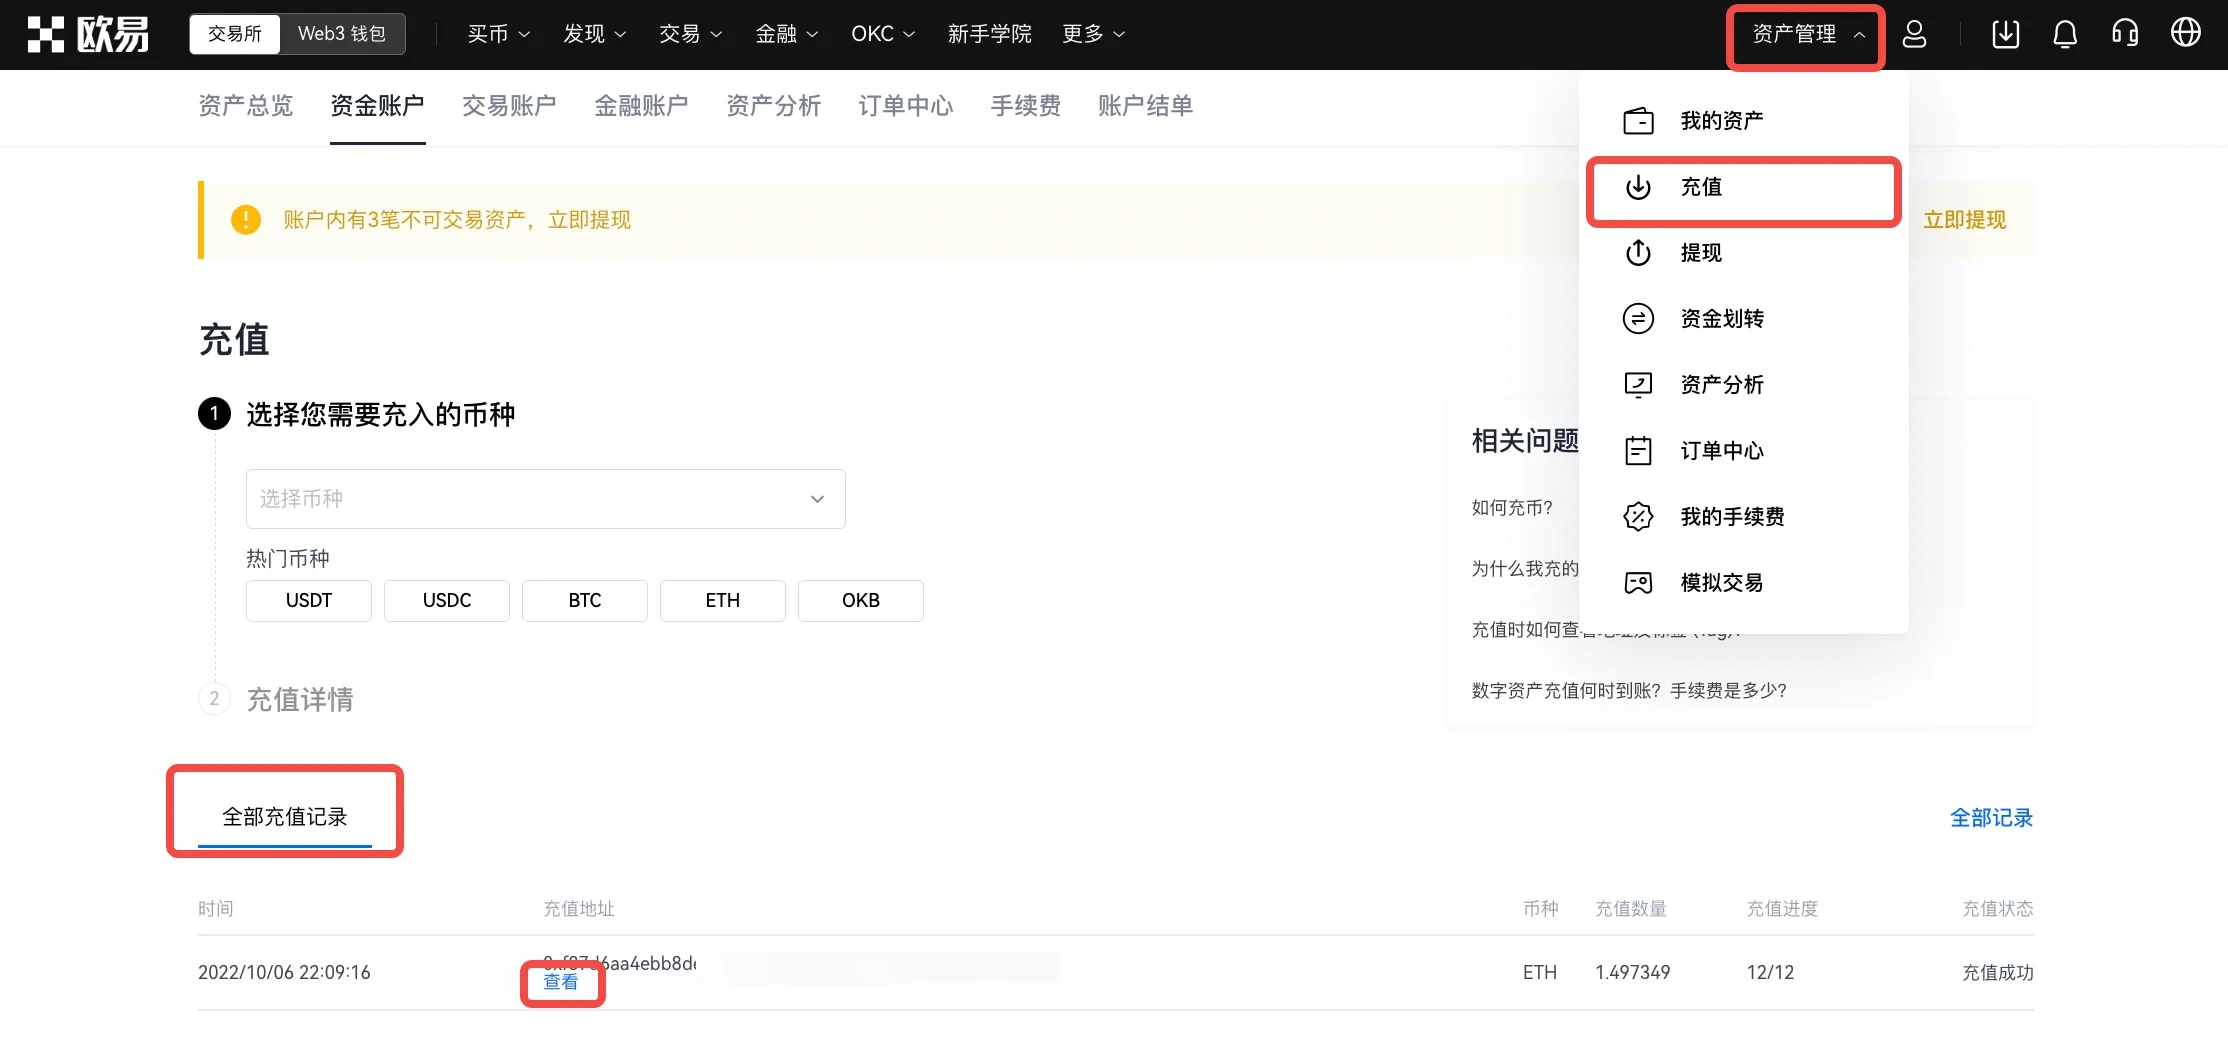Collapse the 资产管理 dropdown menu
2228x1040 pixels.
(x=1806, y=35)
